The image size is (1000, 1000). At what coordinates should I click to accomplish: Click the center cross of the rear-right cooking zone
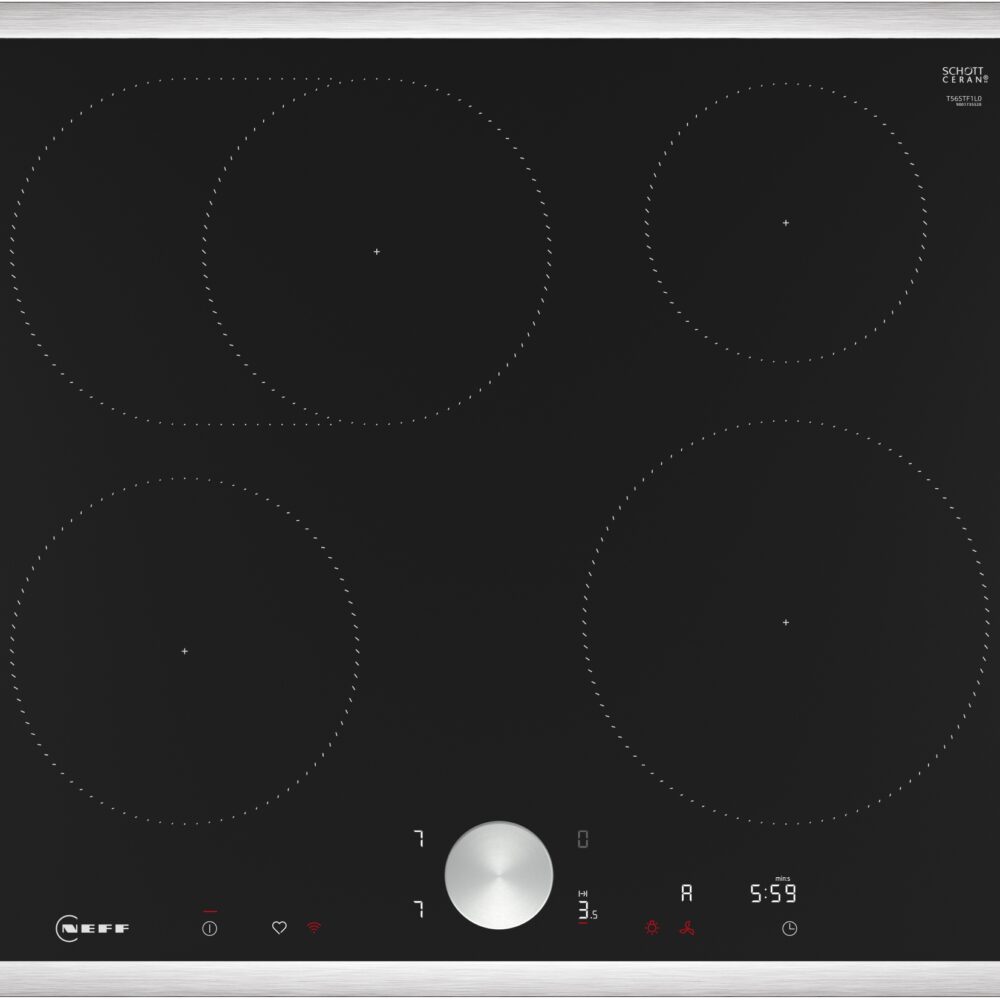click(x=786, y=223)
